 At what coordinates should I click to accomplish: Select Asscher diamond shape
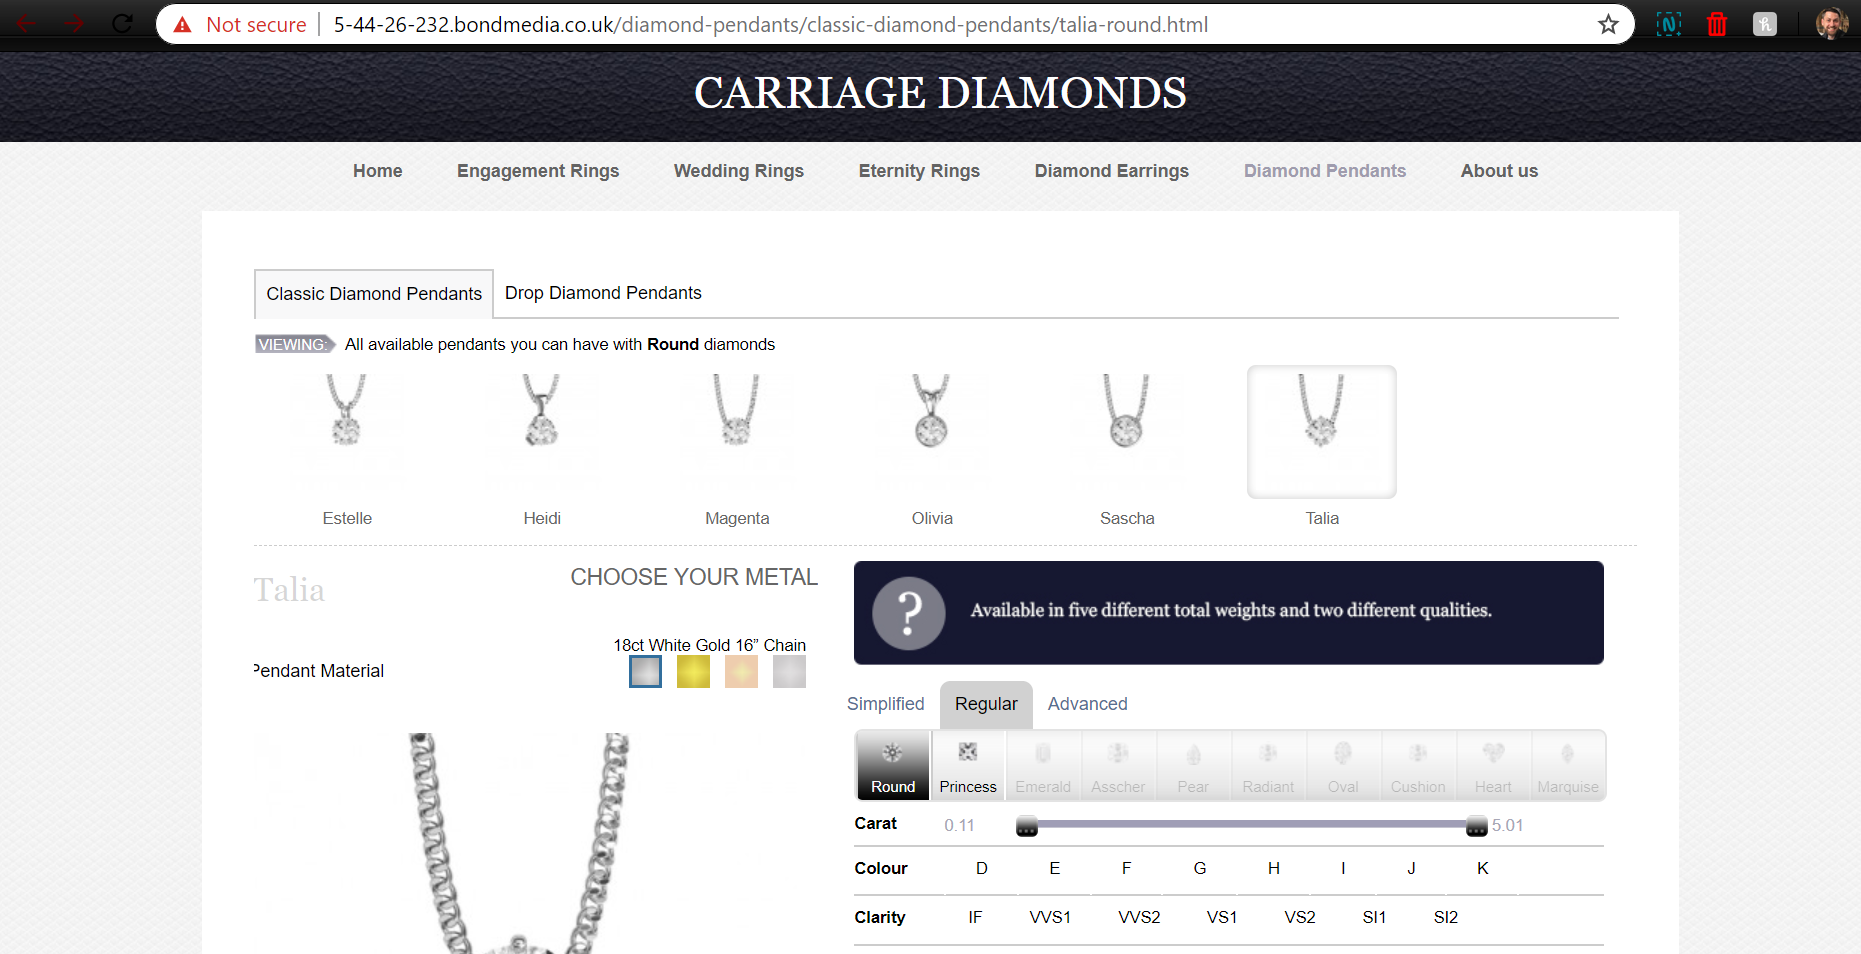coord(1118,765)
